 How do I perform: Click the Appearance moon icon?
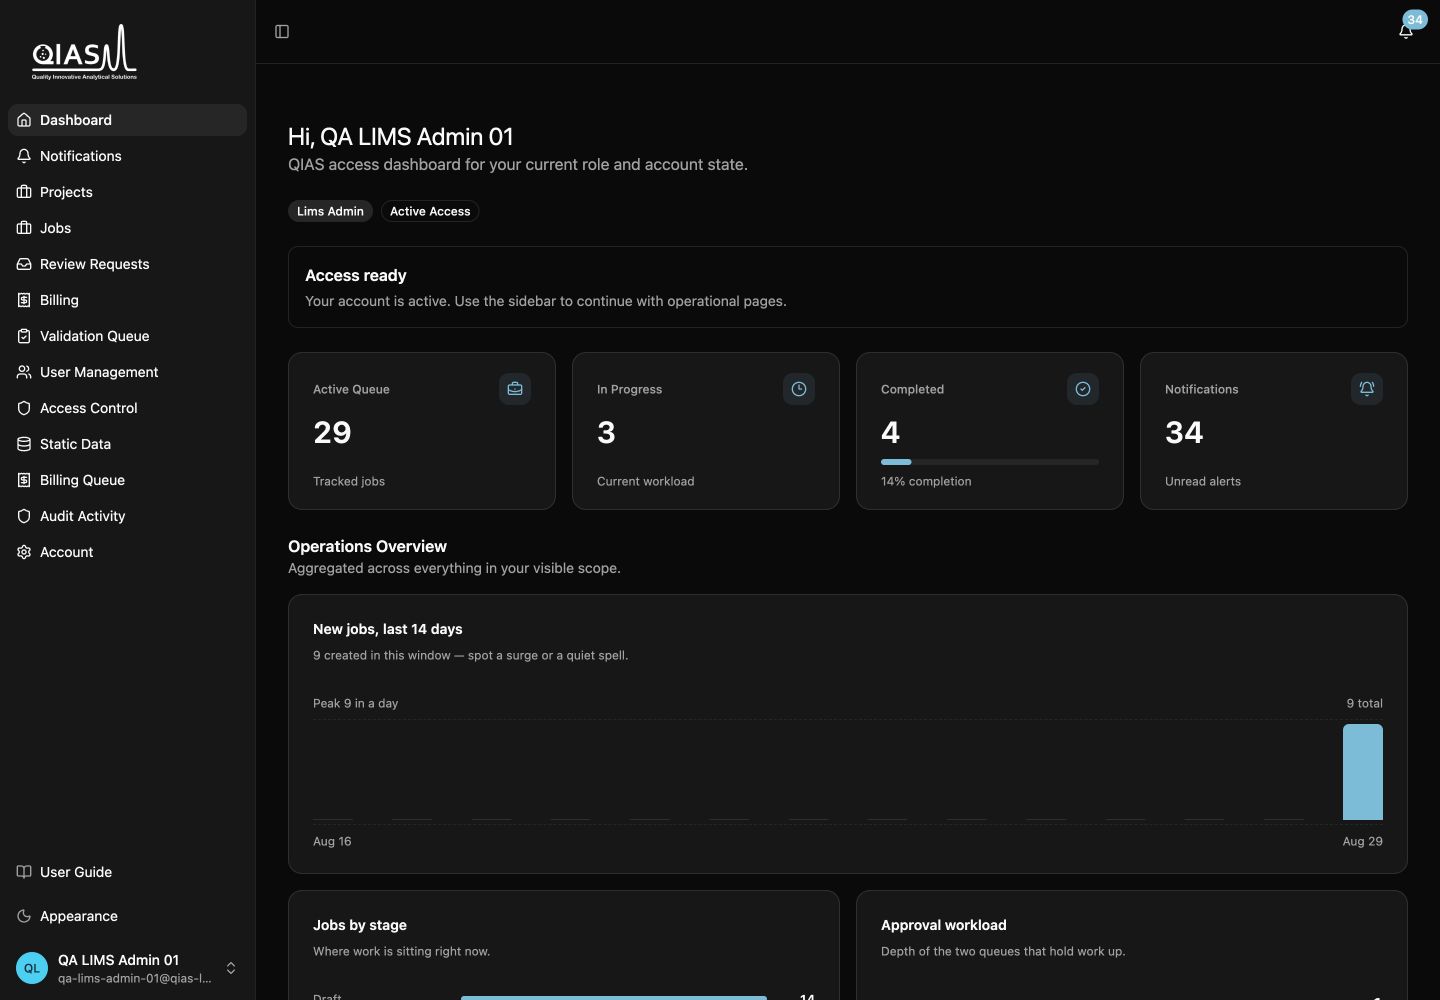(24, 916)
